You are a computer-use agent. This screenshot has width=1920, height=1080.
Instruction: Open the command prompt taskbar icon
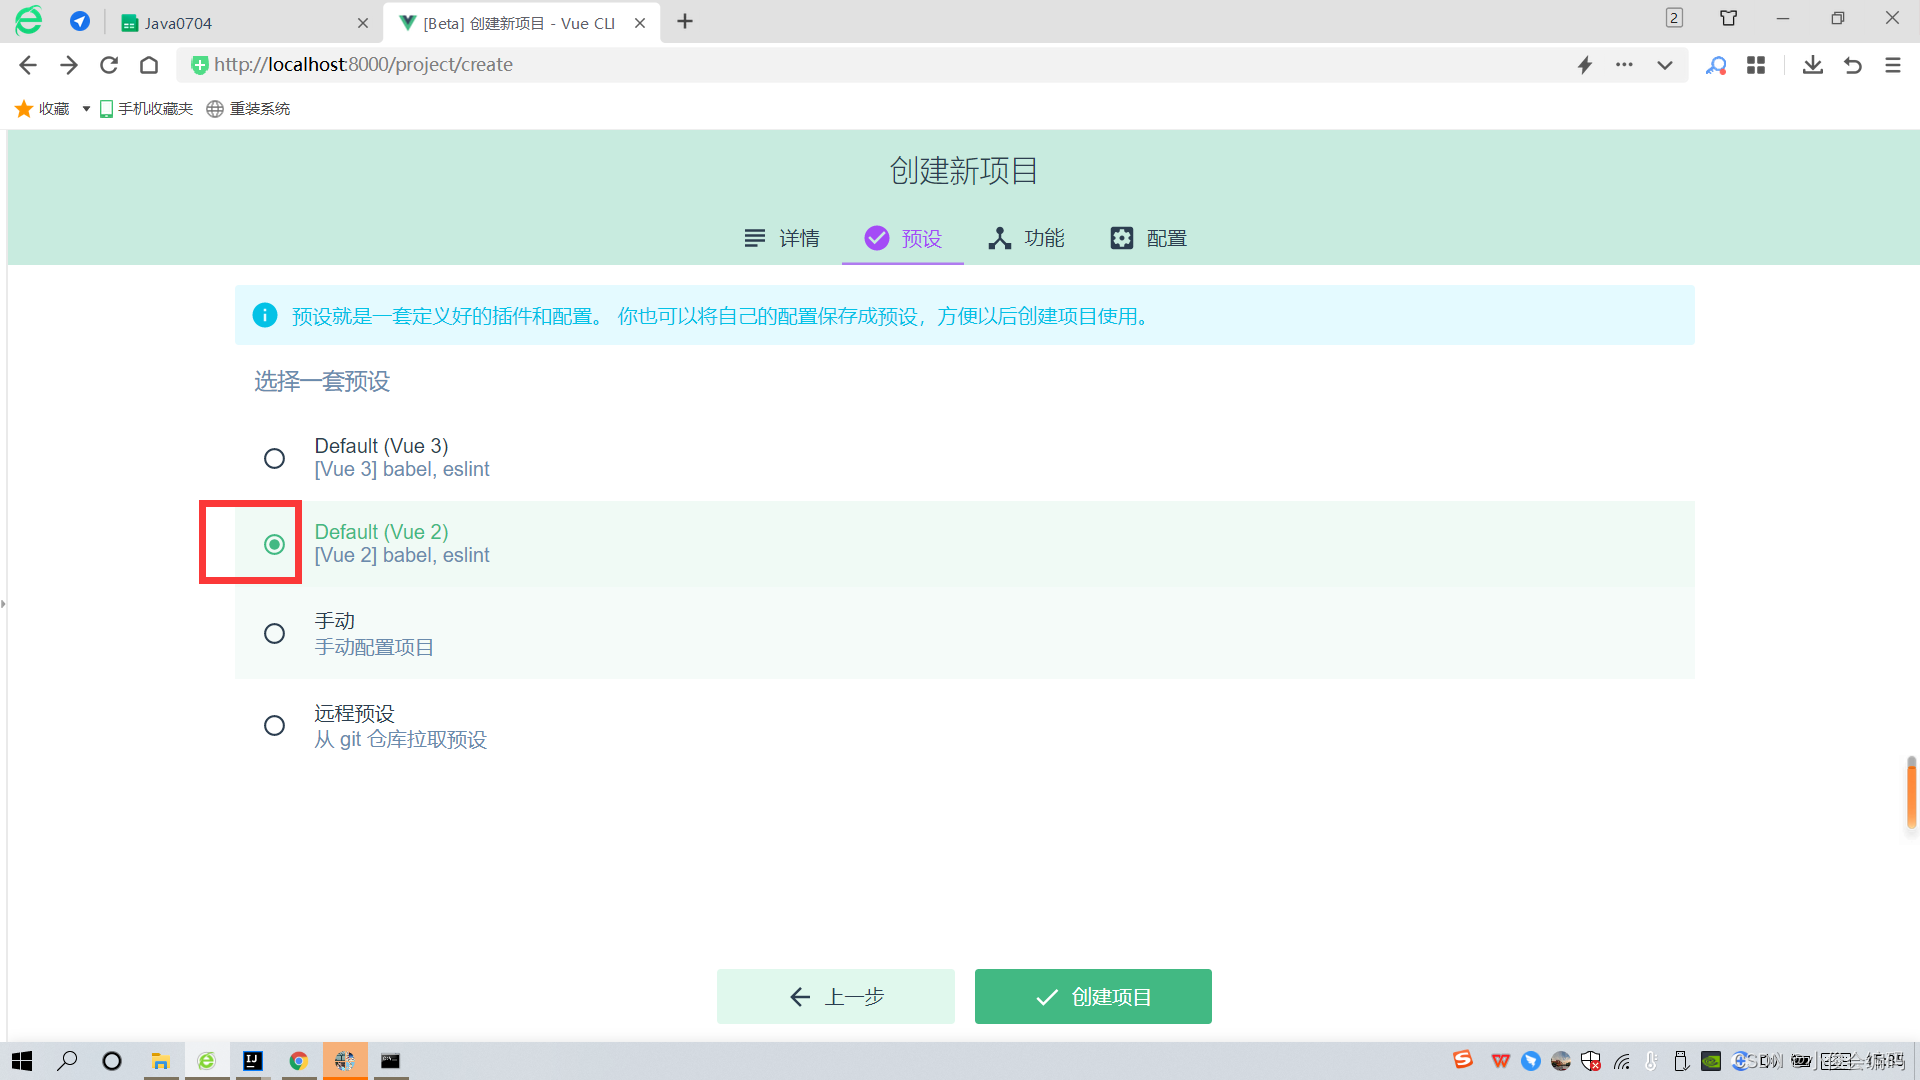pyautogui.click(x=390, y=1061)
